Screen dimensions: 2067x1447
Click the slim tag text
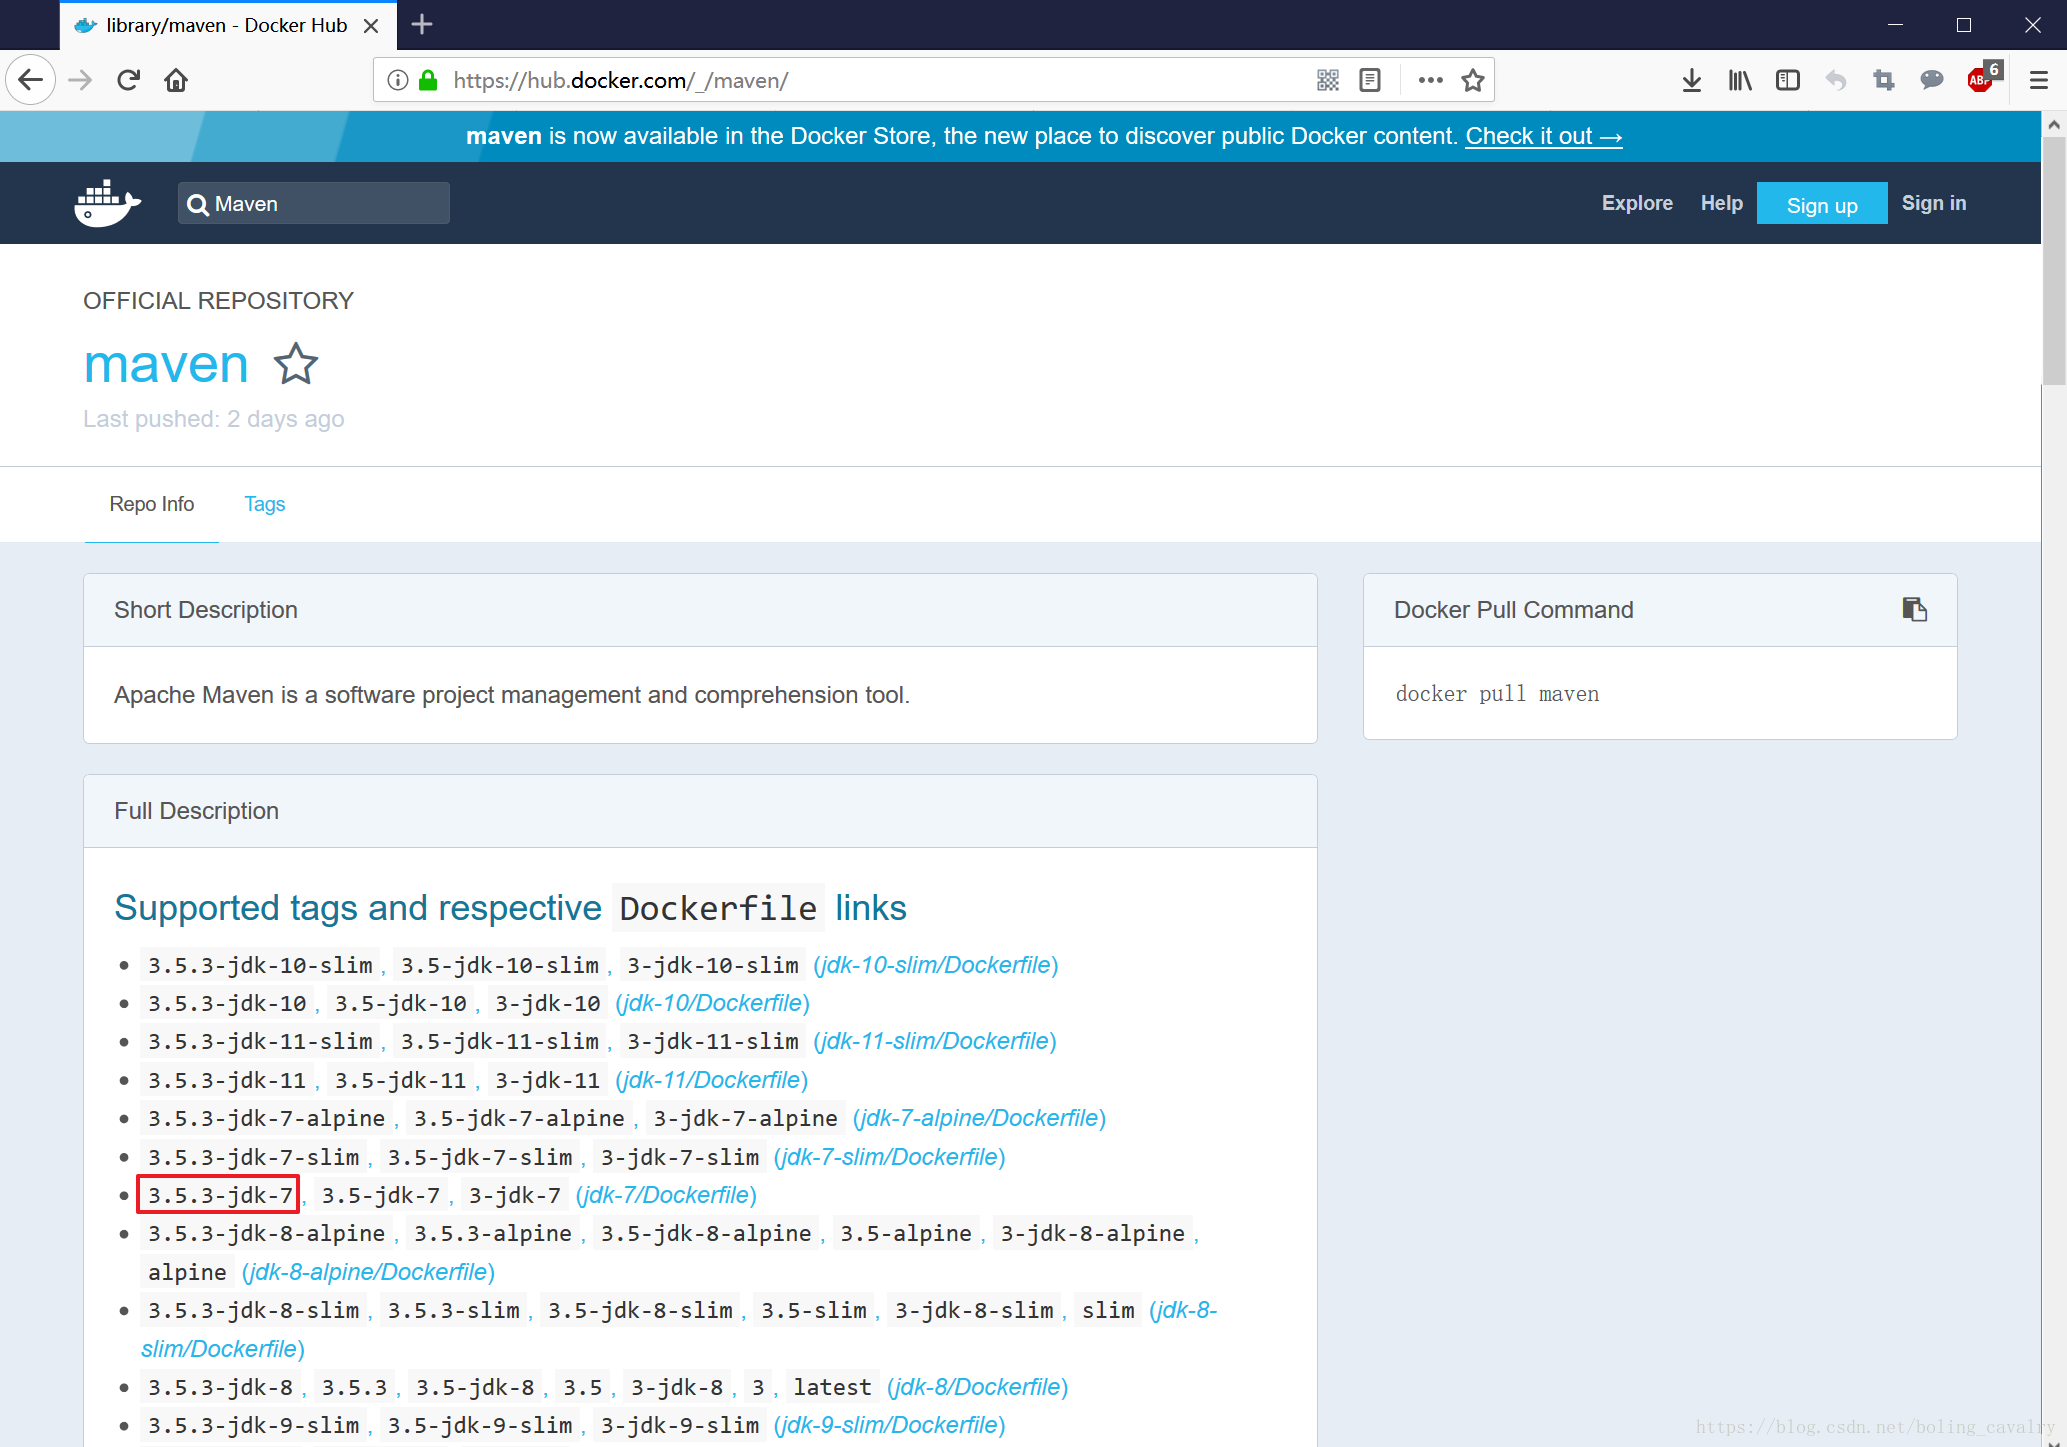pos(1108,1310)
